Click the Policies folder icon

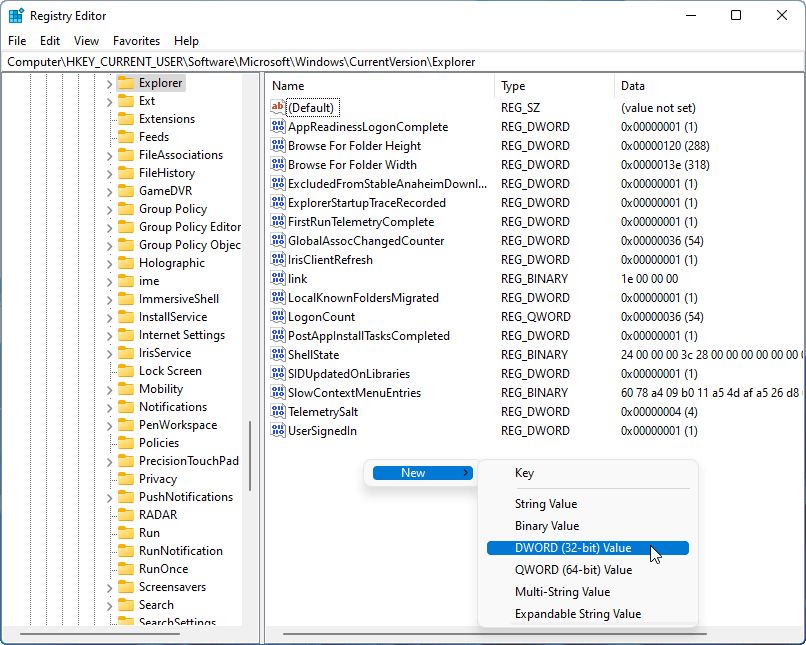(126, 443)
